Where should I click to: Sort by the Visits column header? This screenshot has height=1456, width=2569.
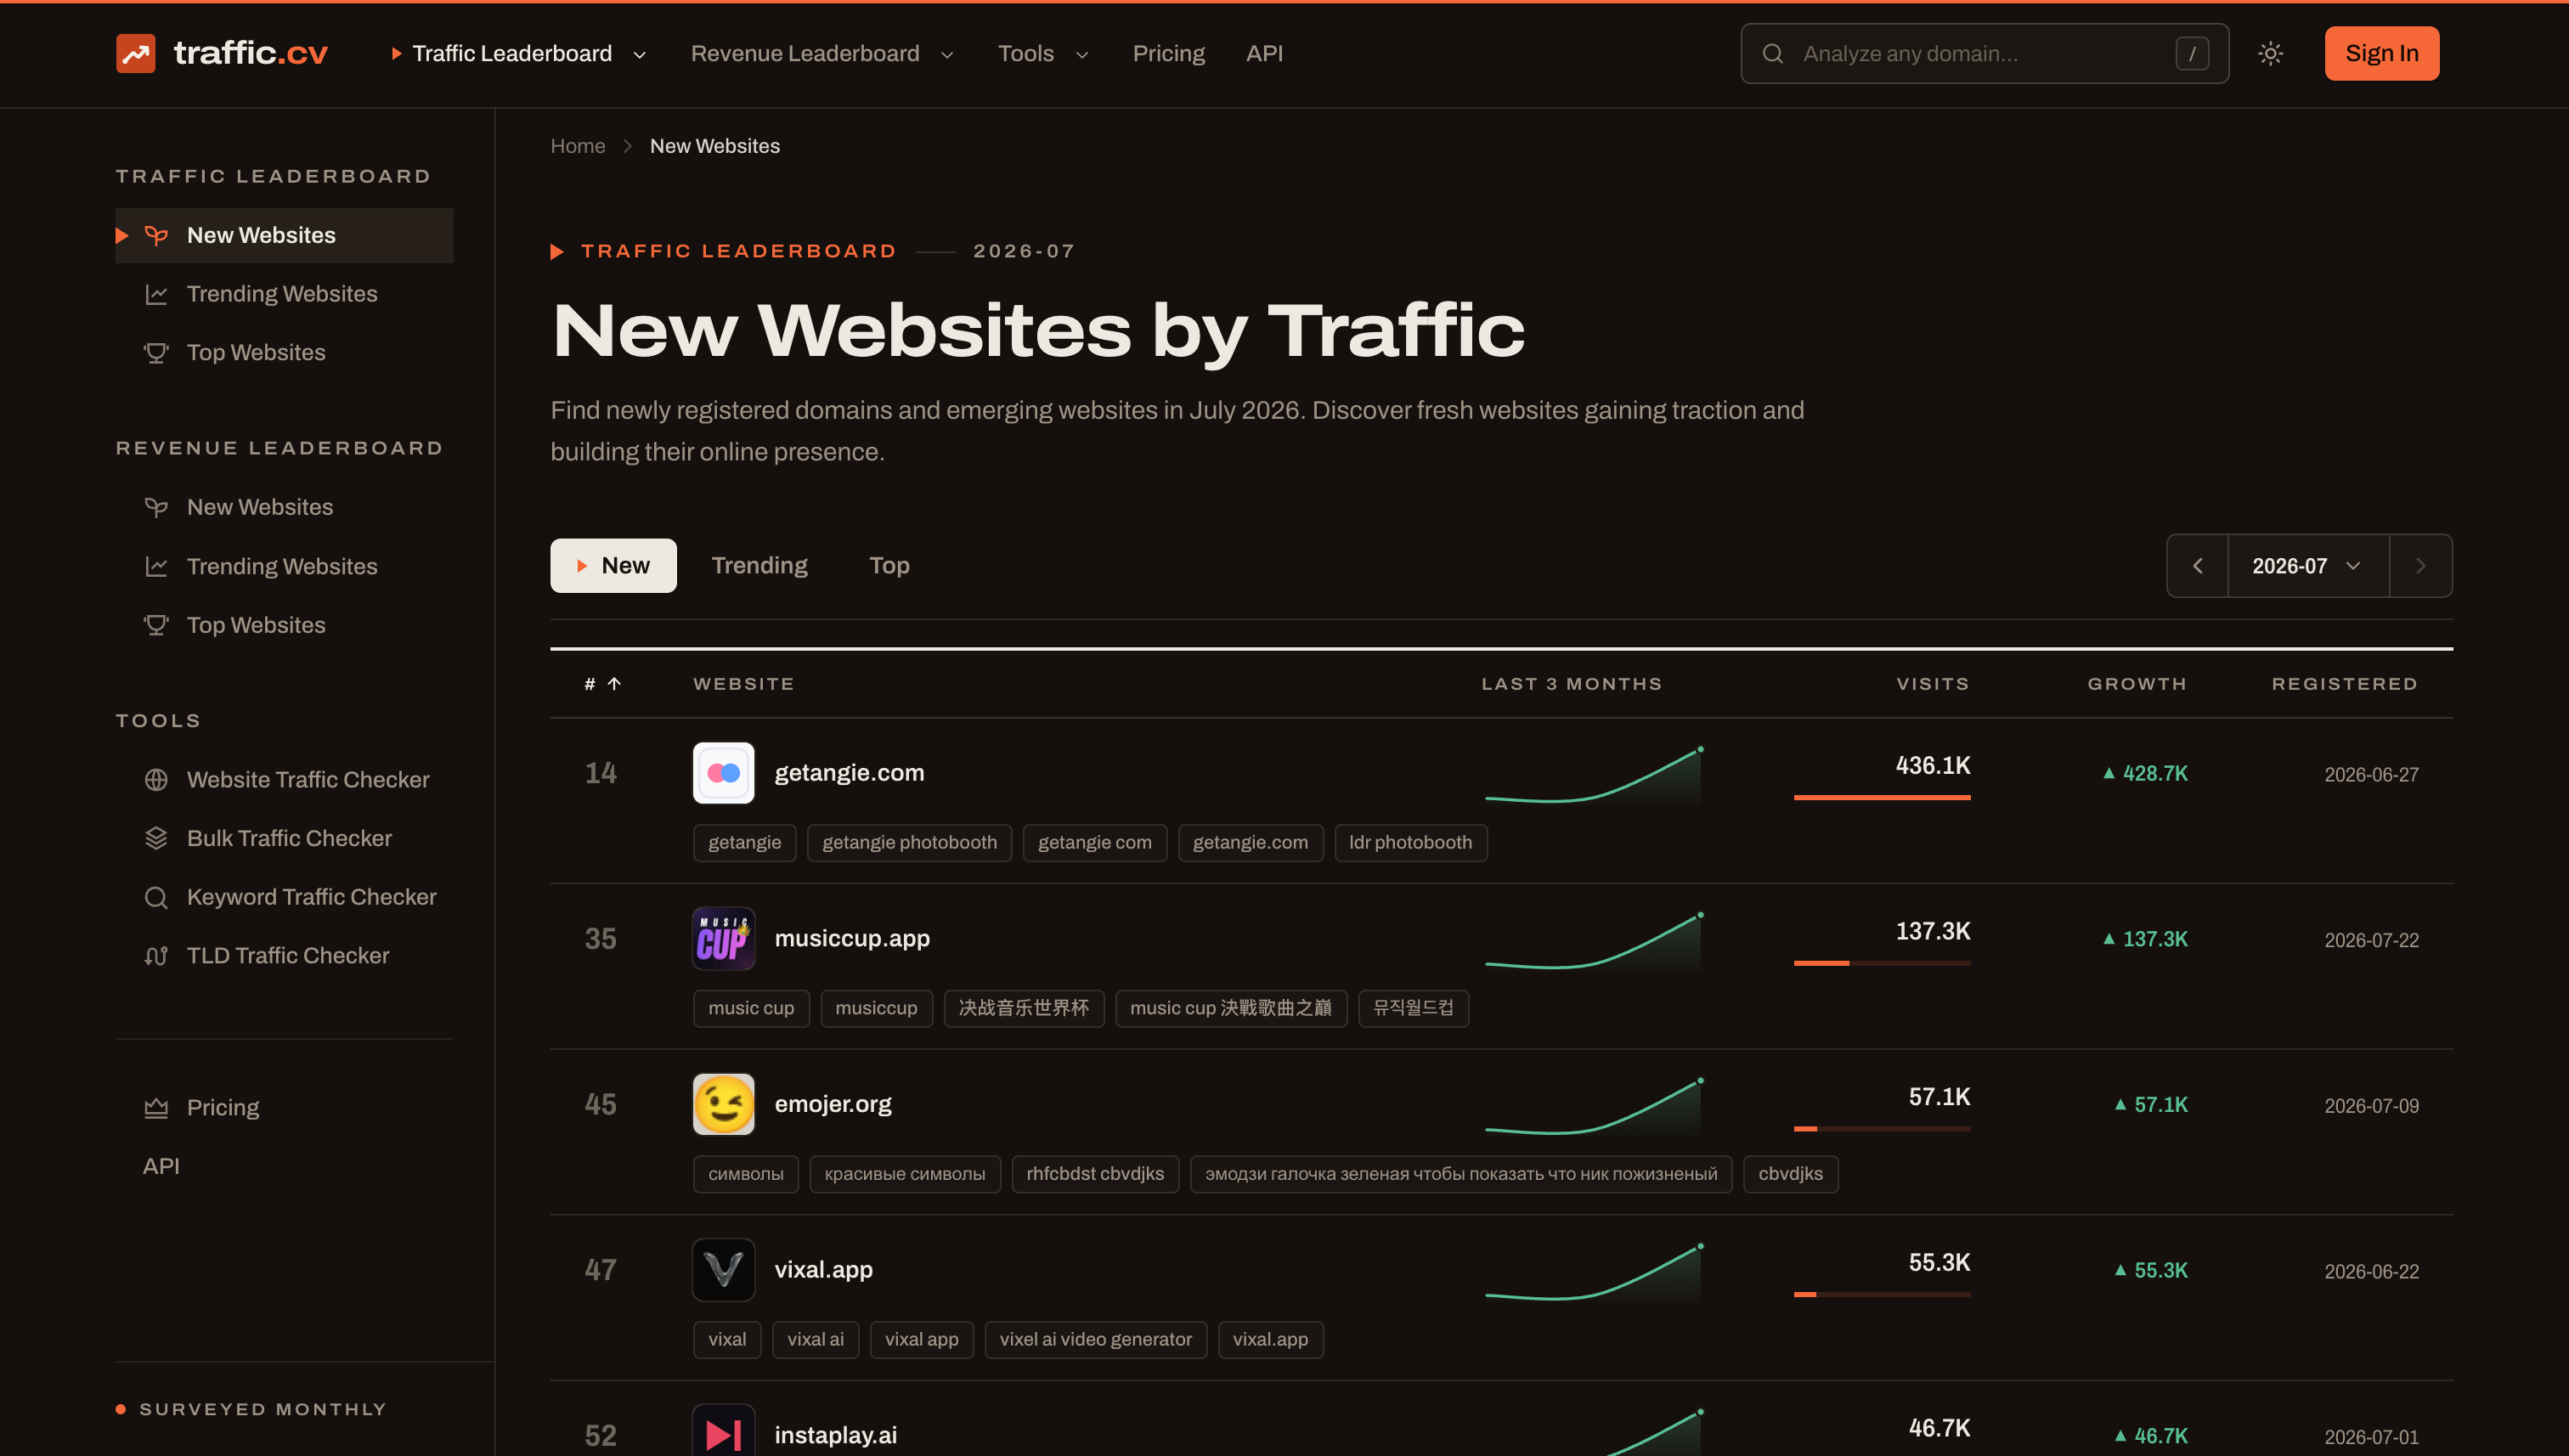click(x=1933, y=684)
